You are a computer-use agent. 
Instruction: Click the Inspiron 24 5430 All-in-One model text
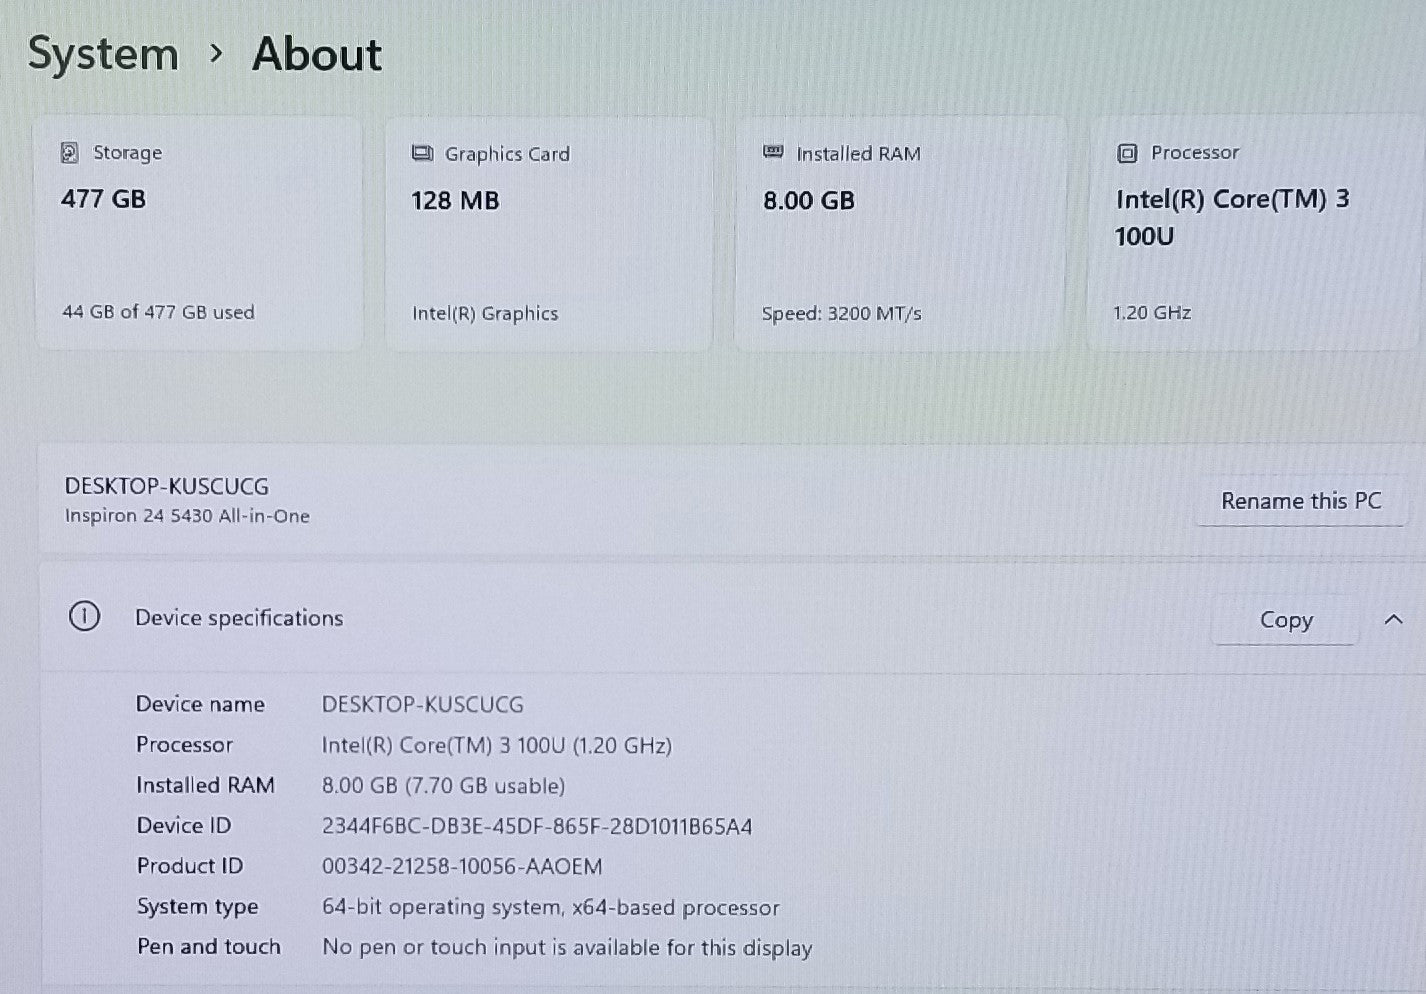(x=187, y=516)
